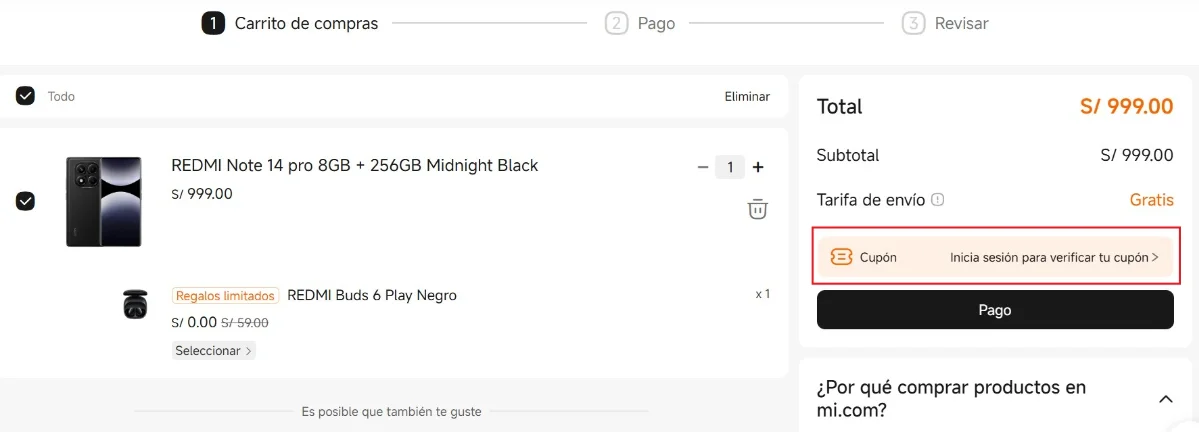Open REDMI Note 14 pro phone image

[x=104, y=201]
